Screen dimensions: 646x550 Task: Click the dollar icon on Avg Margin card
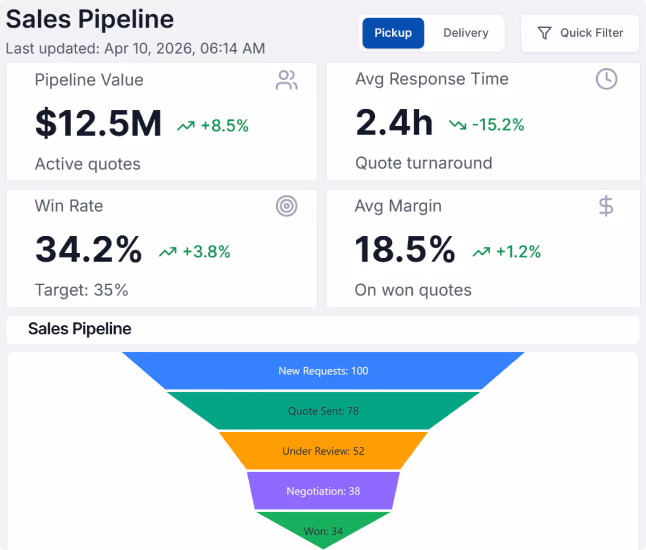tap(606, 206)
